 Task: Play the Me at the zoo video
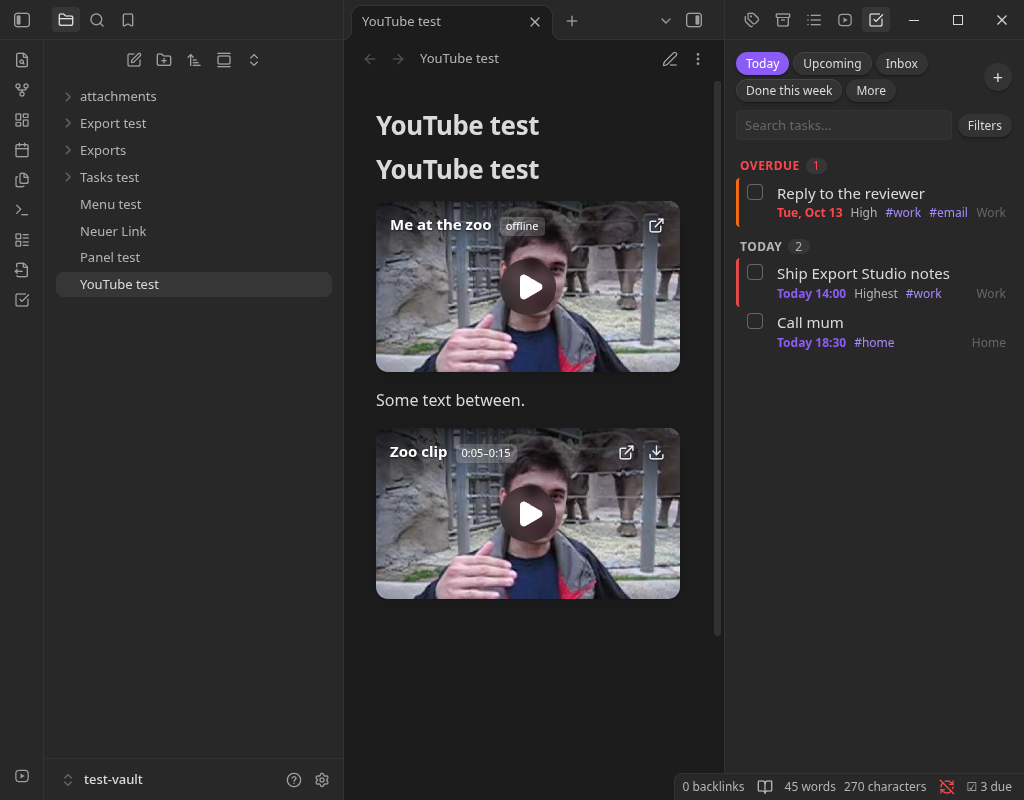(x=528, y=287)
